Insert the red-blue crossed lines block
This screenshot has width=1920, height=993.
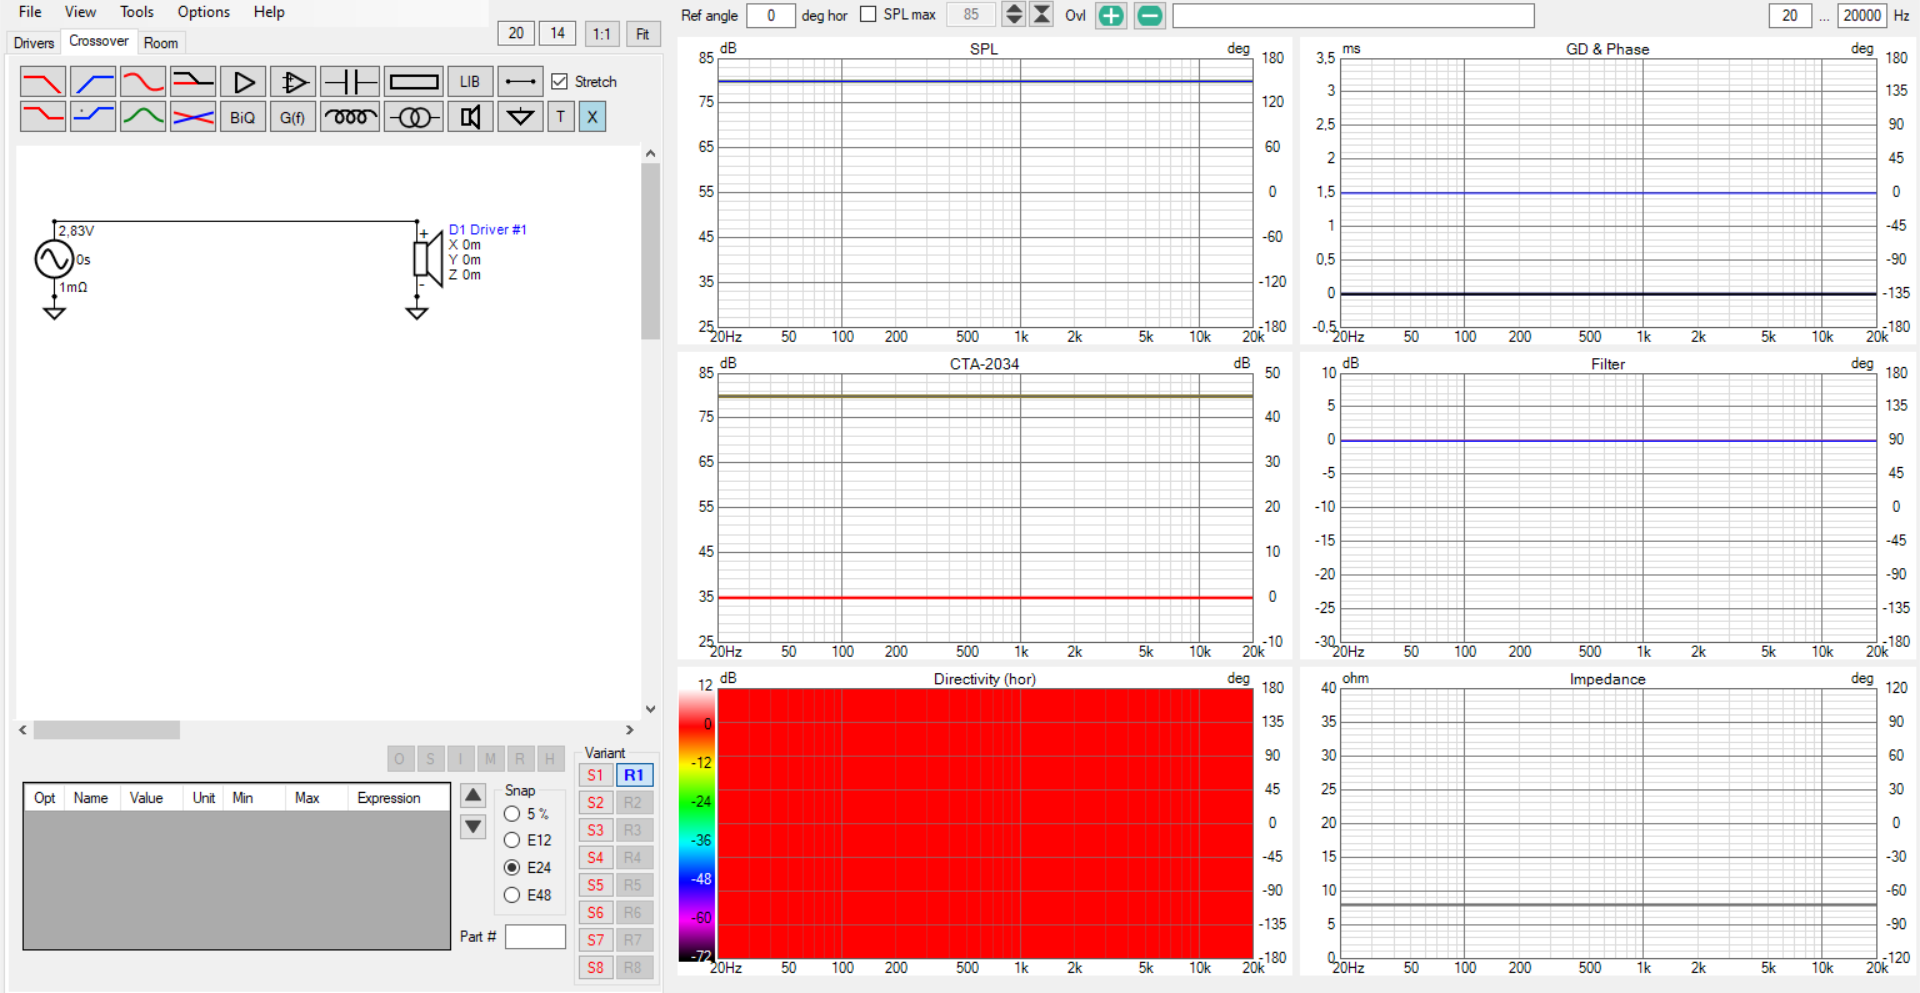(x=193, y=117)
